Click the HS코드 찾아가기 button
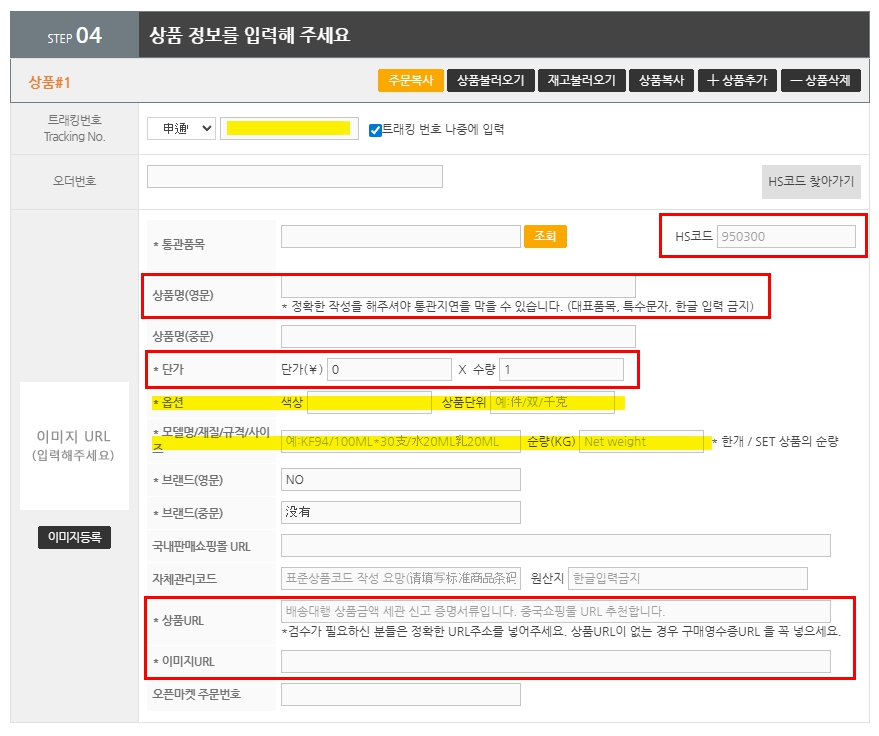 click(810, 181)
